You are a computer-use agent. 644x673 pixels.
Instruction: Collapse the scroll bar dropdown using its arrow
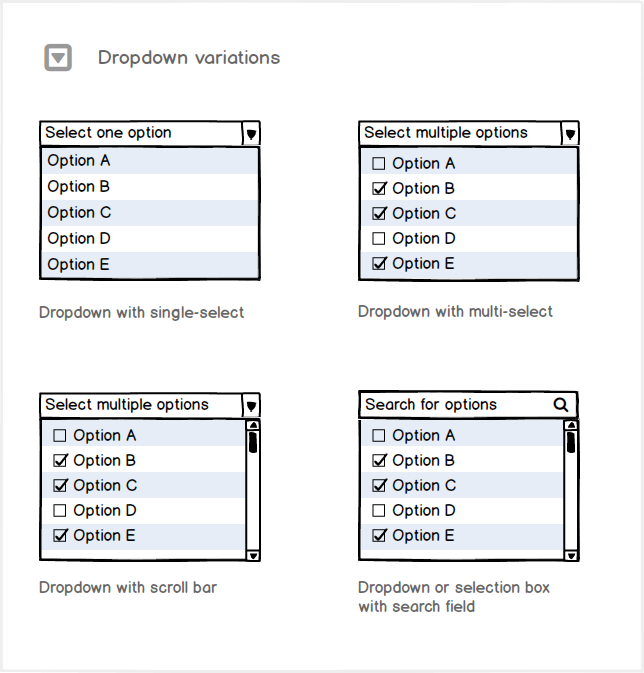[251, 405]
